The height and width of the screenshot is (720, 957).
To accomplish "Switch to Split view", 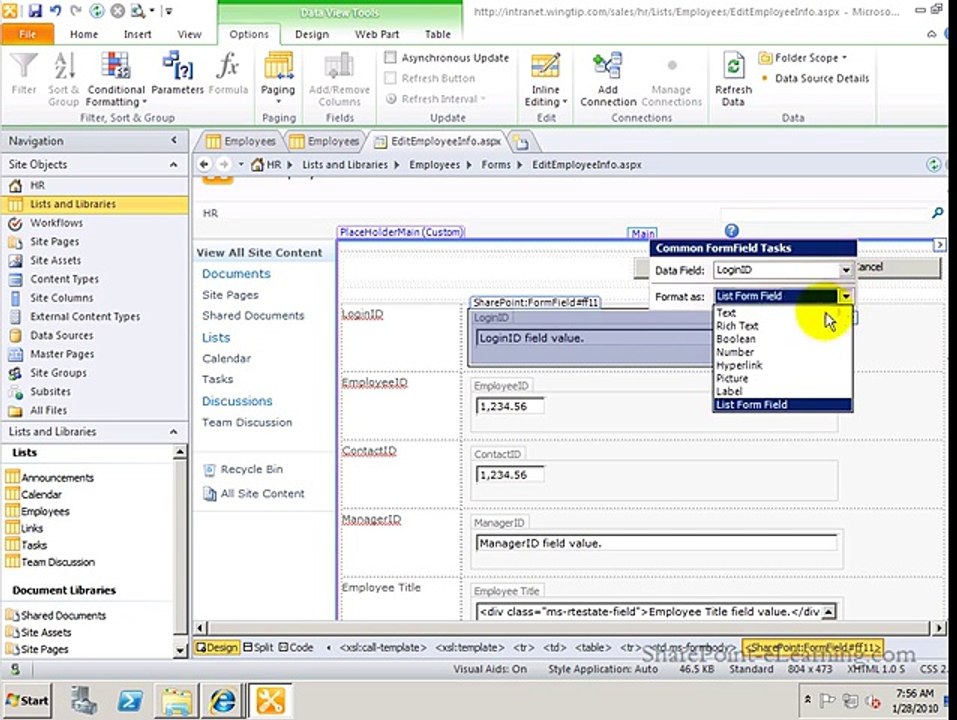I will 258,647.
